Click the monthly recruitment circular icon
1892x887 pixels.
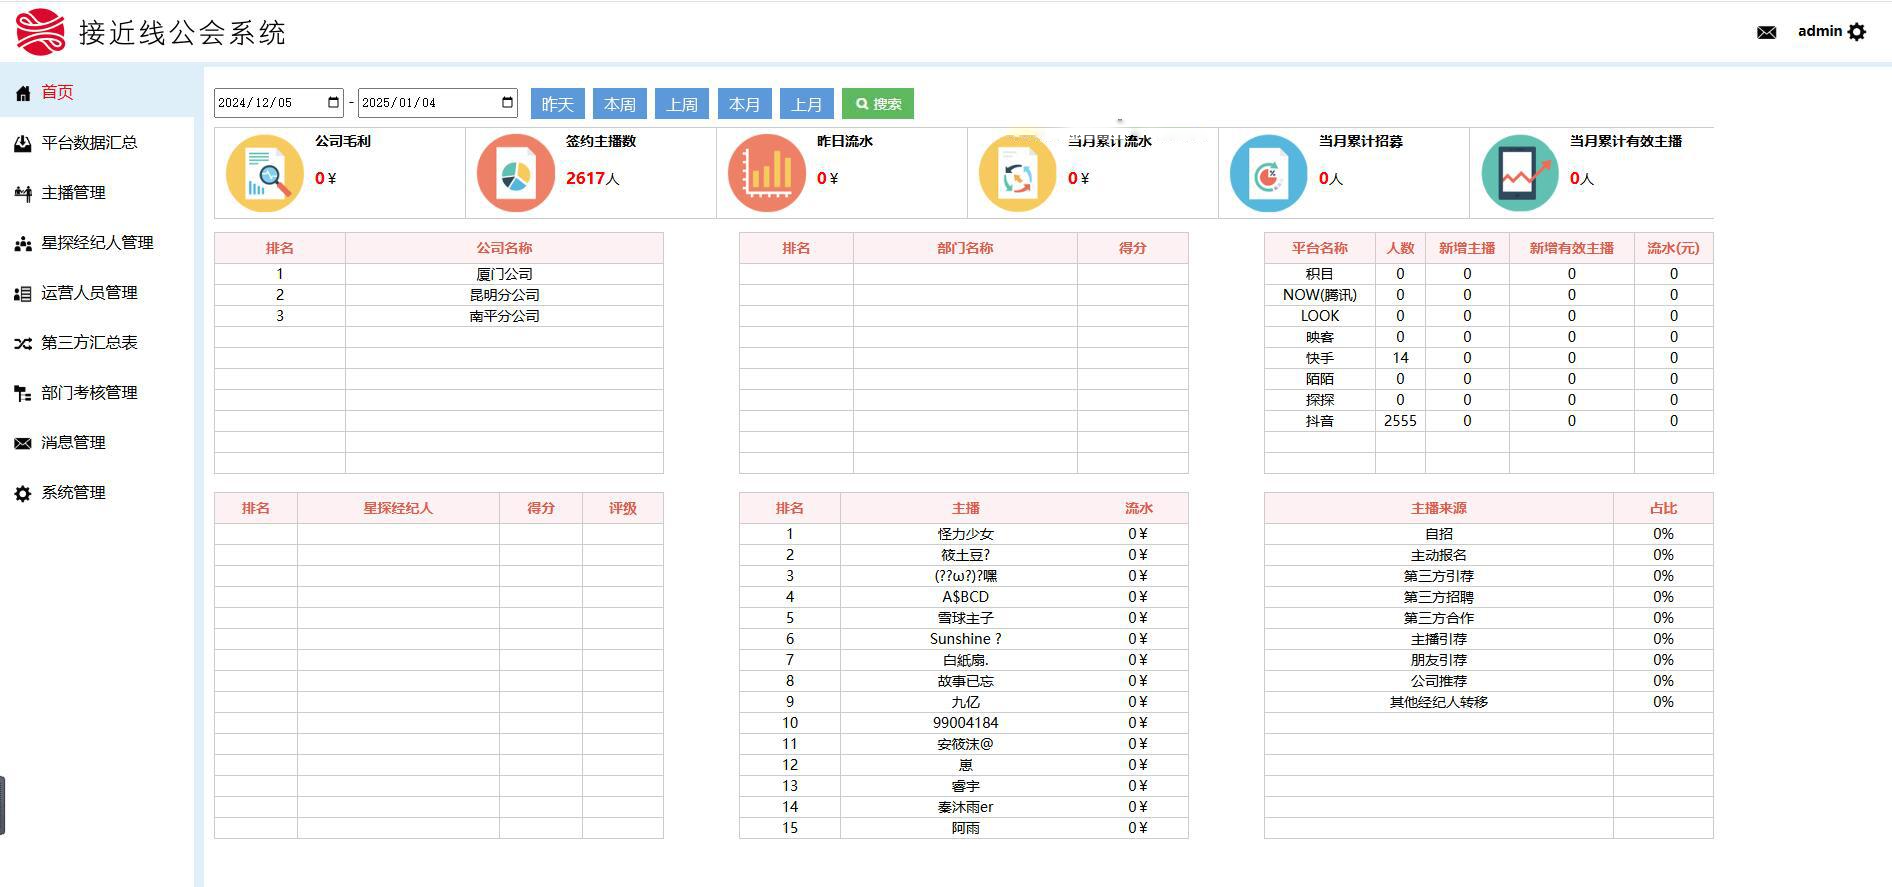[x=1268, y=174]
